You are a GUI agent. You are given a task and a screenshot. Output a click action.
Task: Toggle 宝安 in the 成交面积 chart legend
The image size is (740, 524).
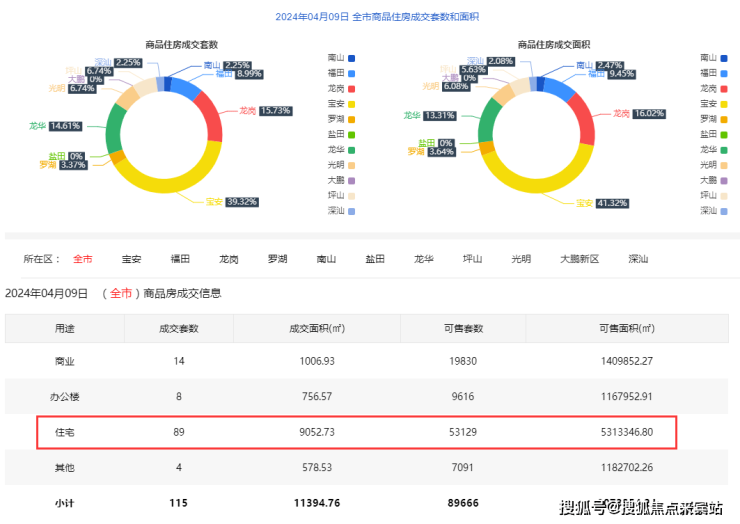click(714, 104)
